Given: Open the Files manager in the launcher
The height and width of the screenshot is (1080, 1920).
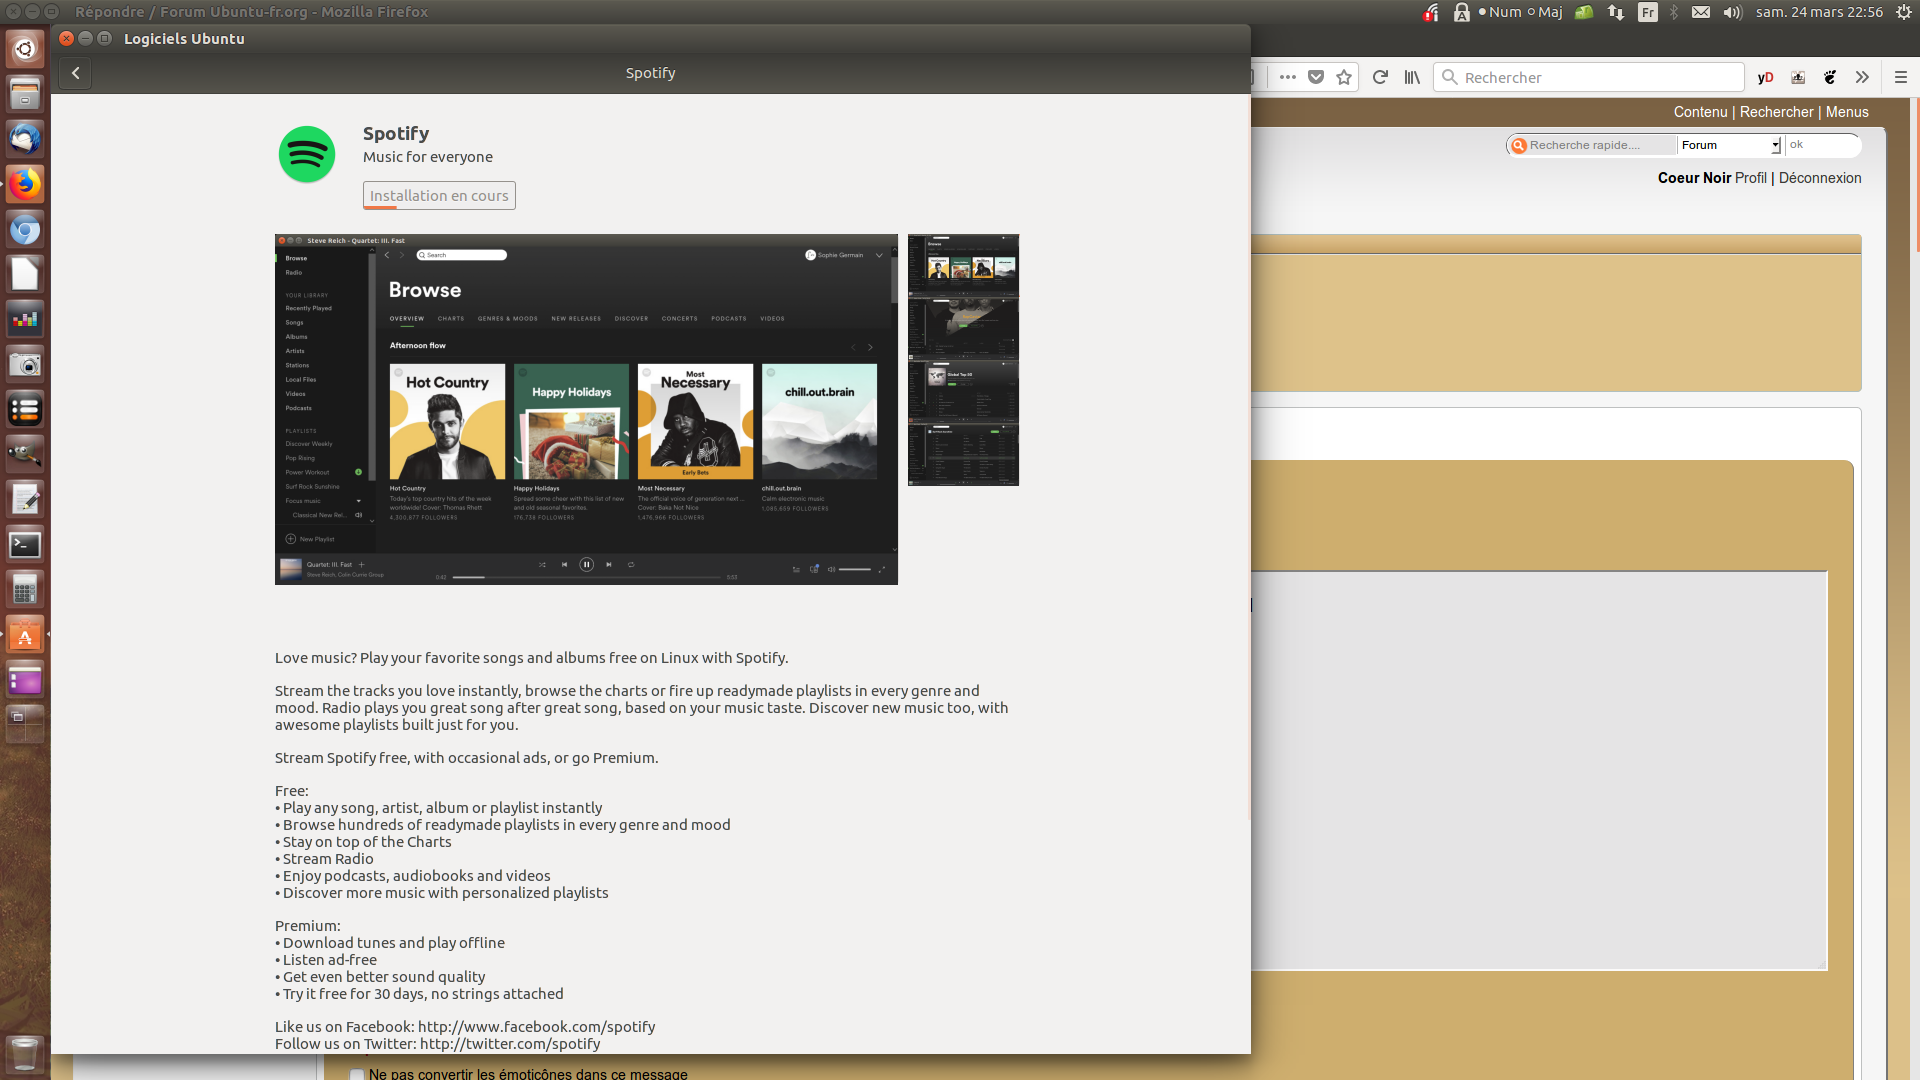Looking at the screenshot, I should point(25,94).
